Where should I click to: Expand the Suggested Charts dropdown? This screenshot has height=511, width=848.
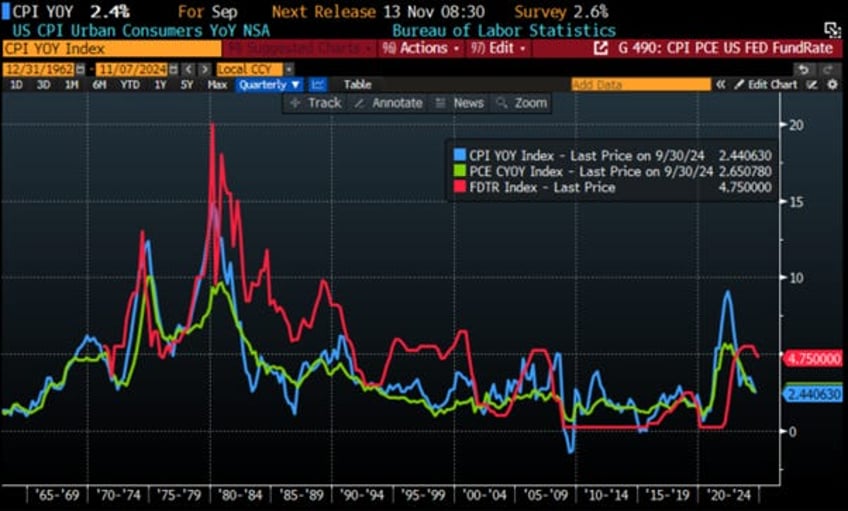click(x=300, y=48)
